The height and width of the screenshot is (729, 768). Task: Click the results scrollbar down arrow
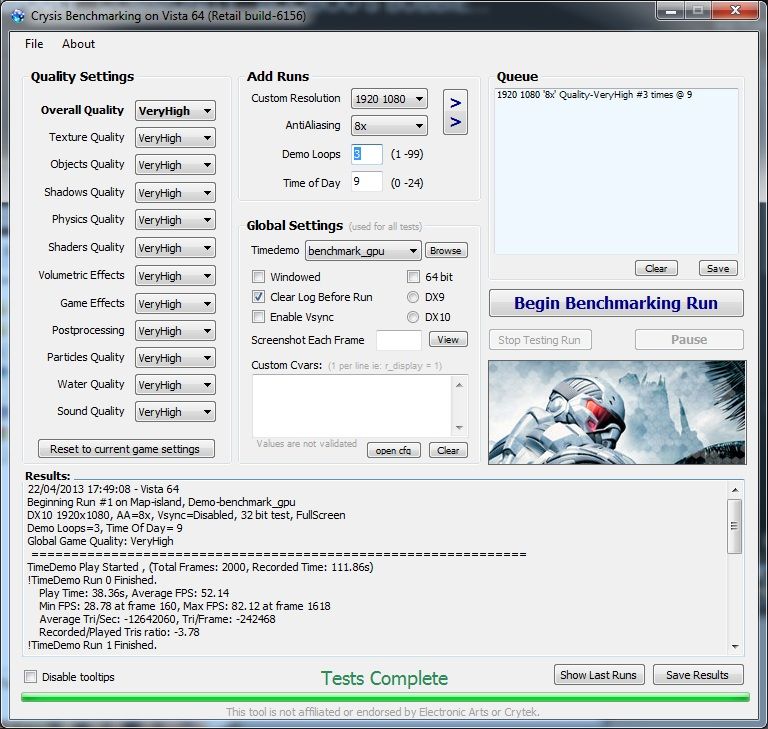coord(735,647)
